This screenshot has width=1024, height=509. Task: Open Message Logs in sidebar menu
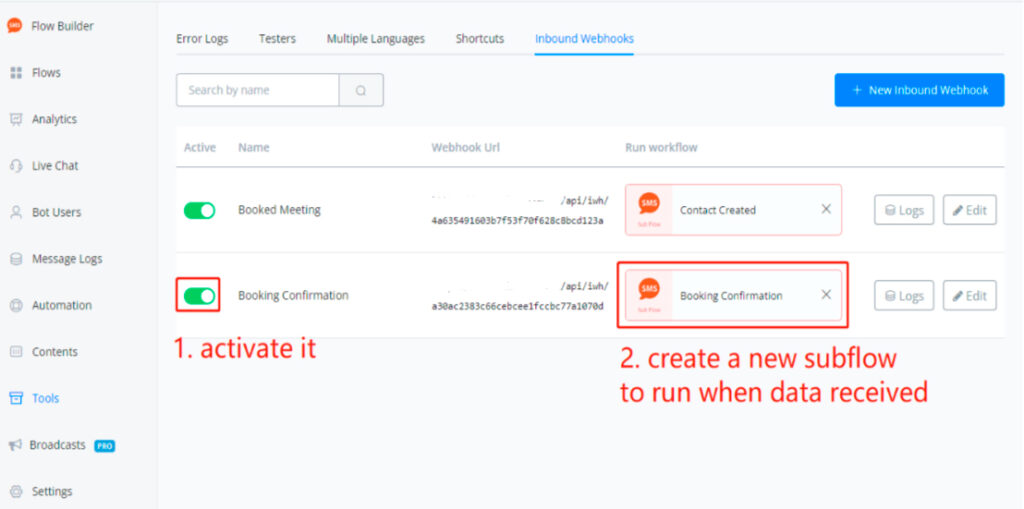pos(67,259)
